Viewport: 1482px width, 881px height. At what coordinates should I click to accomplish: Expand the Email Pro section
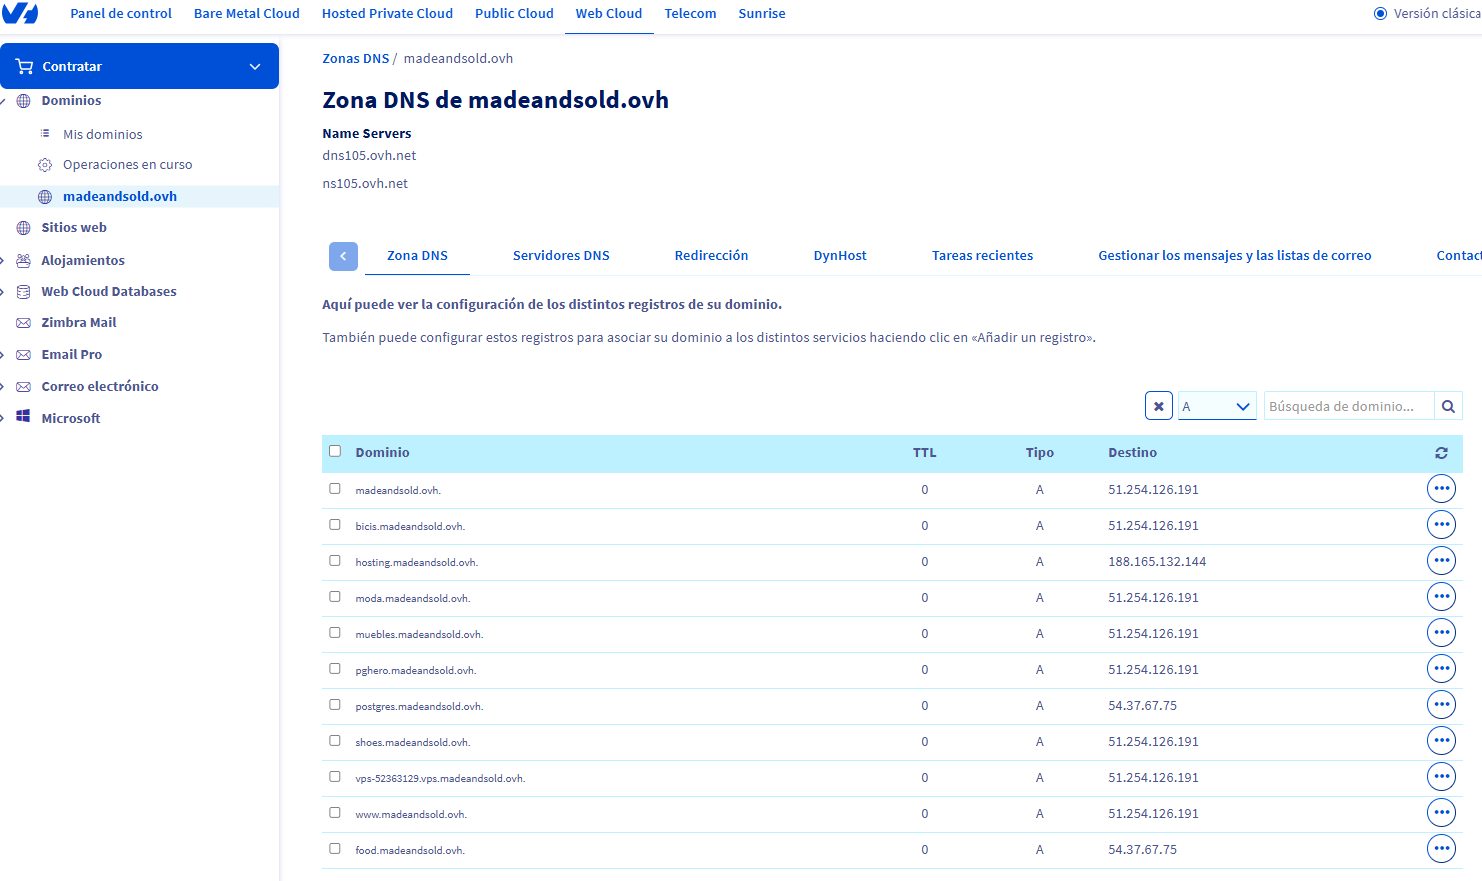pyautogui.click(x=3, y=355)
